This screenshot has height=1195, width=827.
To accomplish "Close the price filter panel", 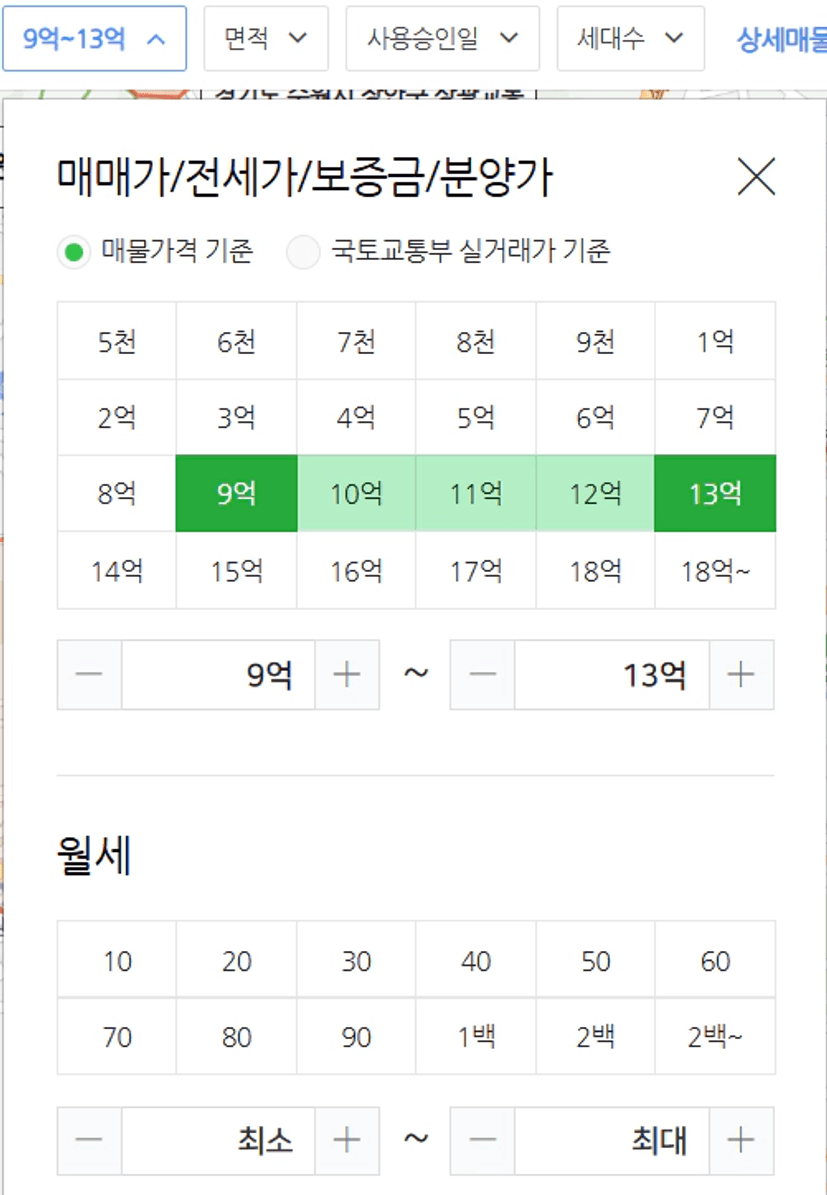I will pos(756,177).
